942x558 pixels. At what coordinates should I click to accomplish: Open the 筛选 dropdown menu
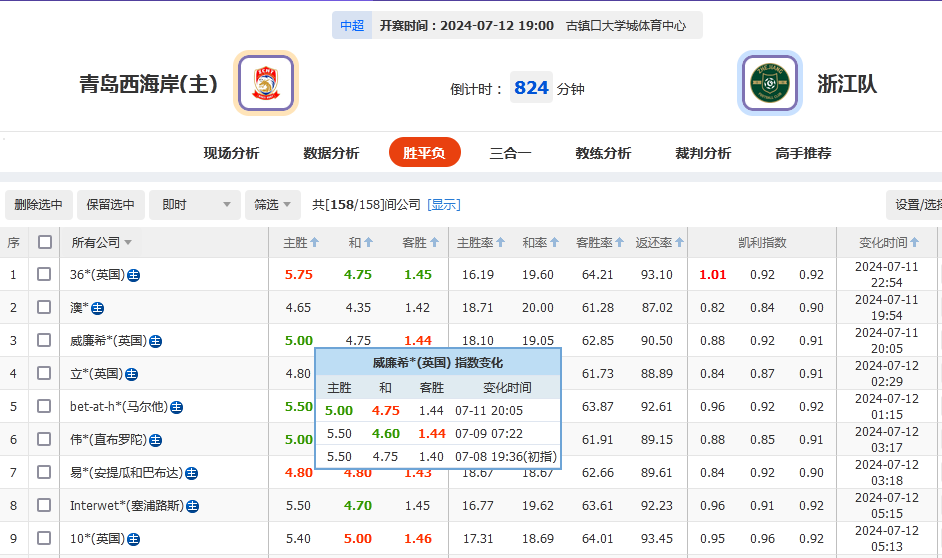[273, 205]
